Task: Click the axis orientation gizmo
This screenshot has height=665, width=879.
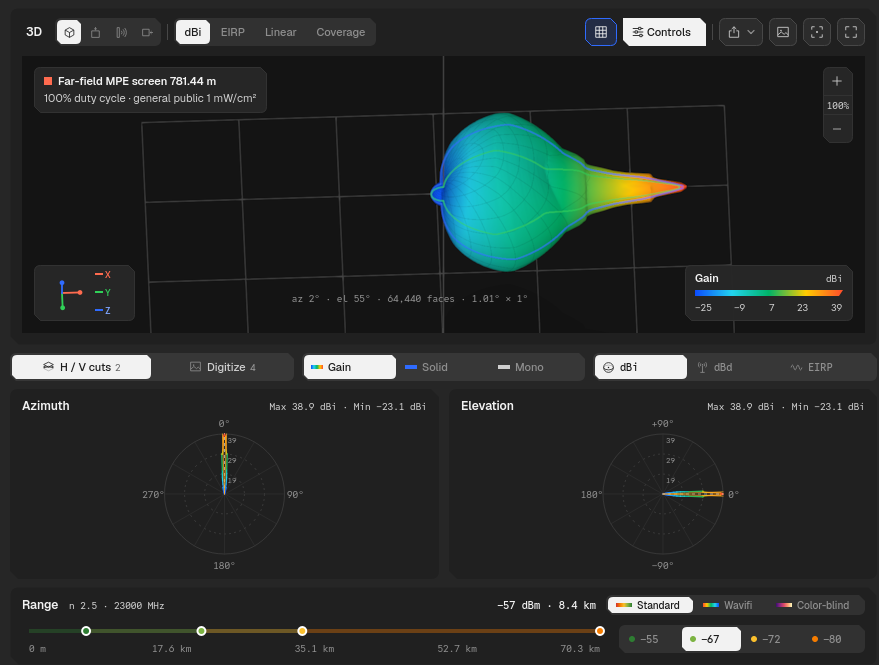Action: [72, 294]
